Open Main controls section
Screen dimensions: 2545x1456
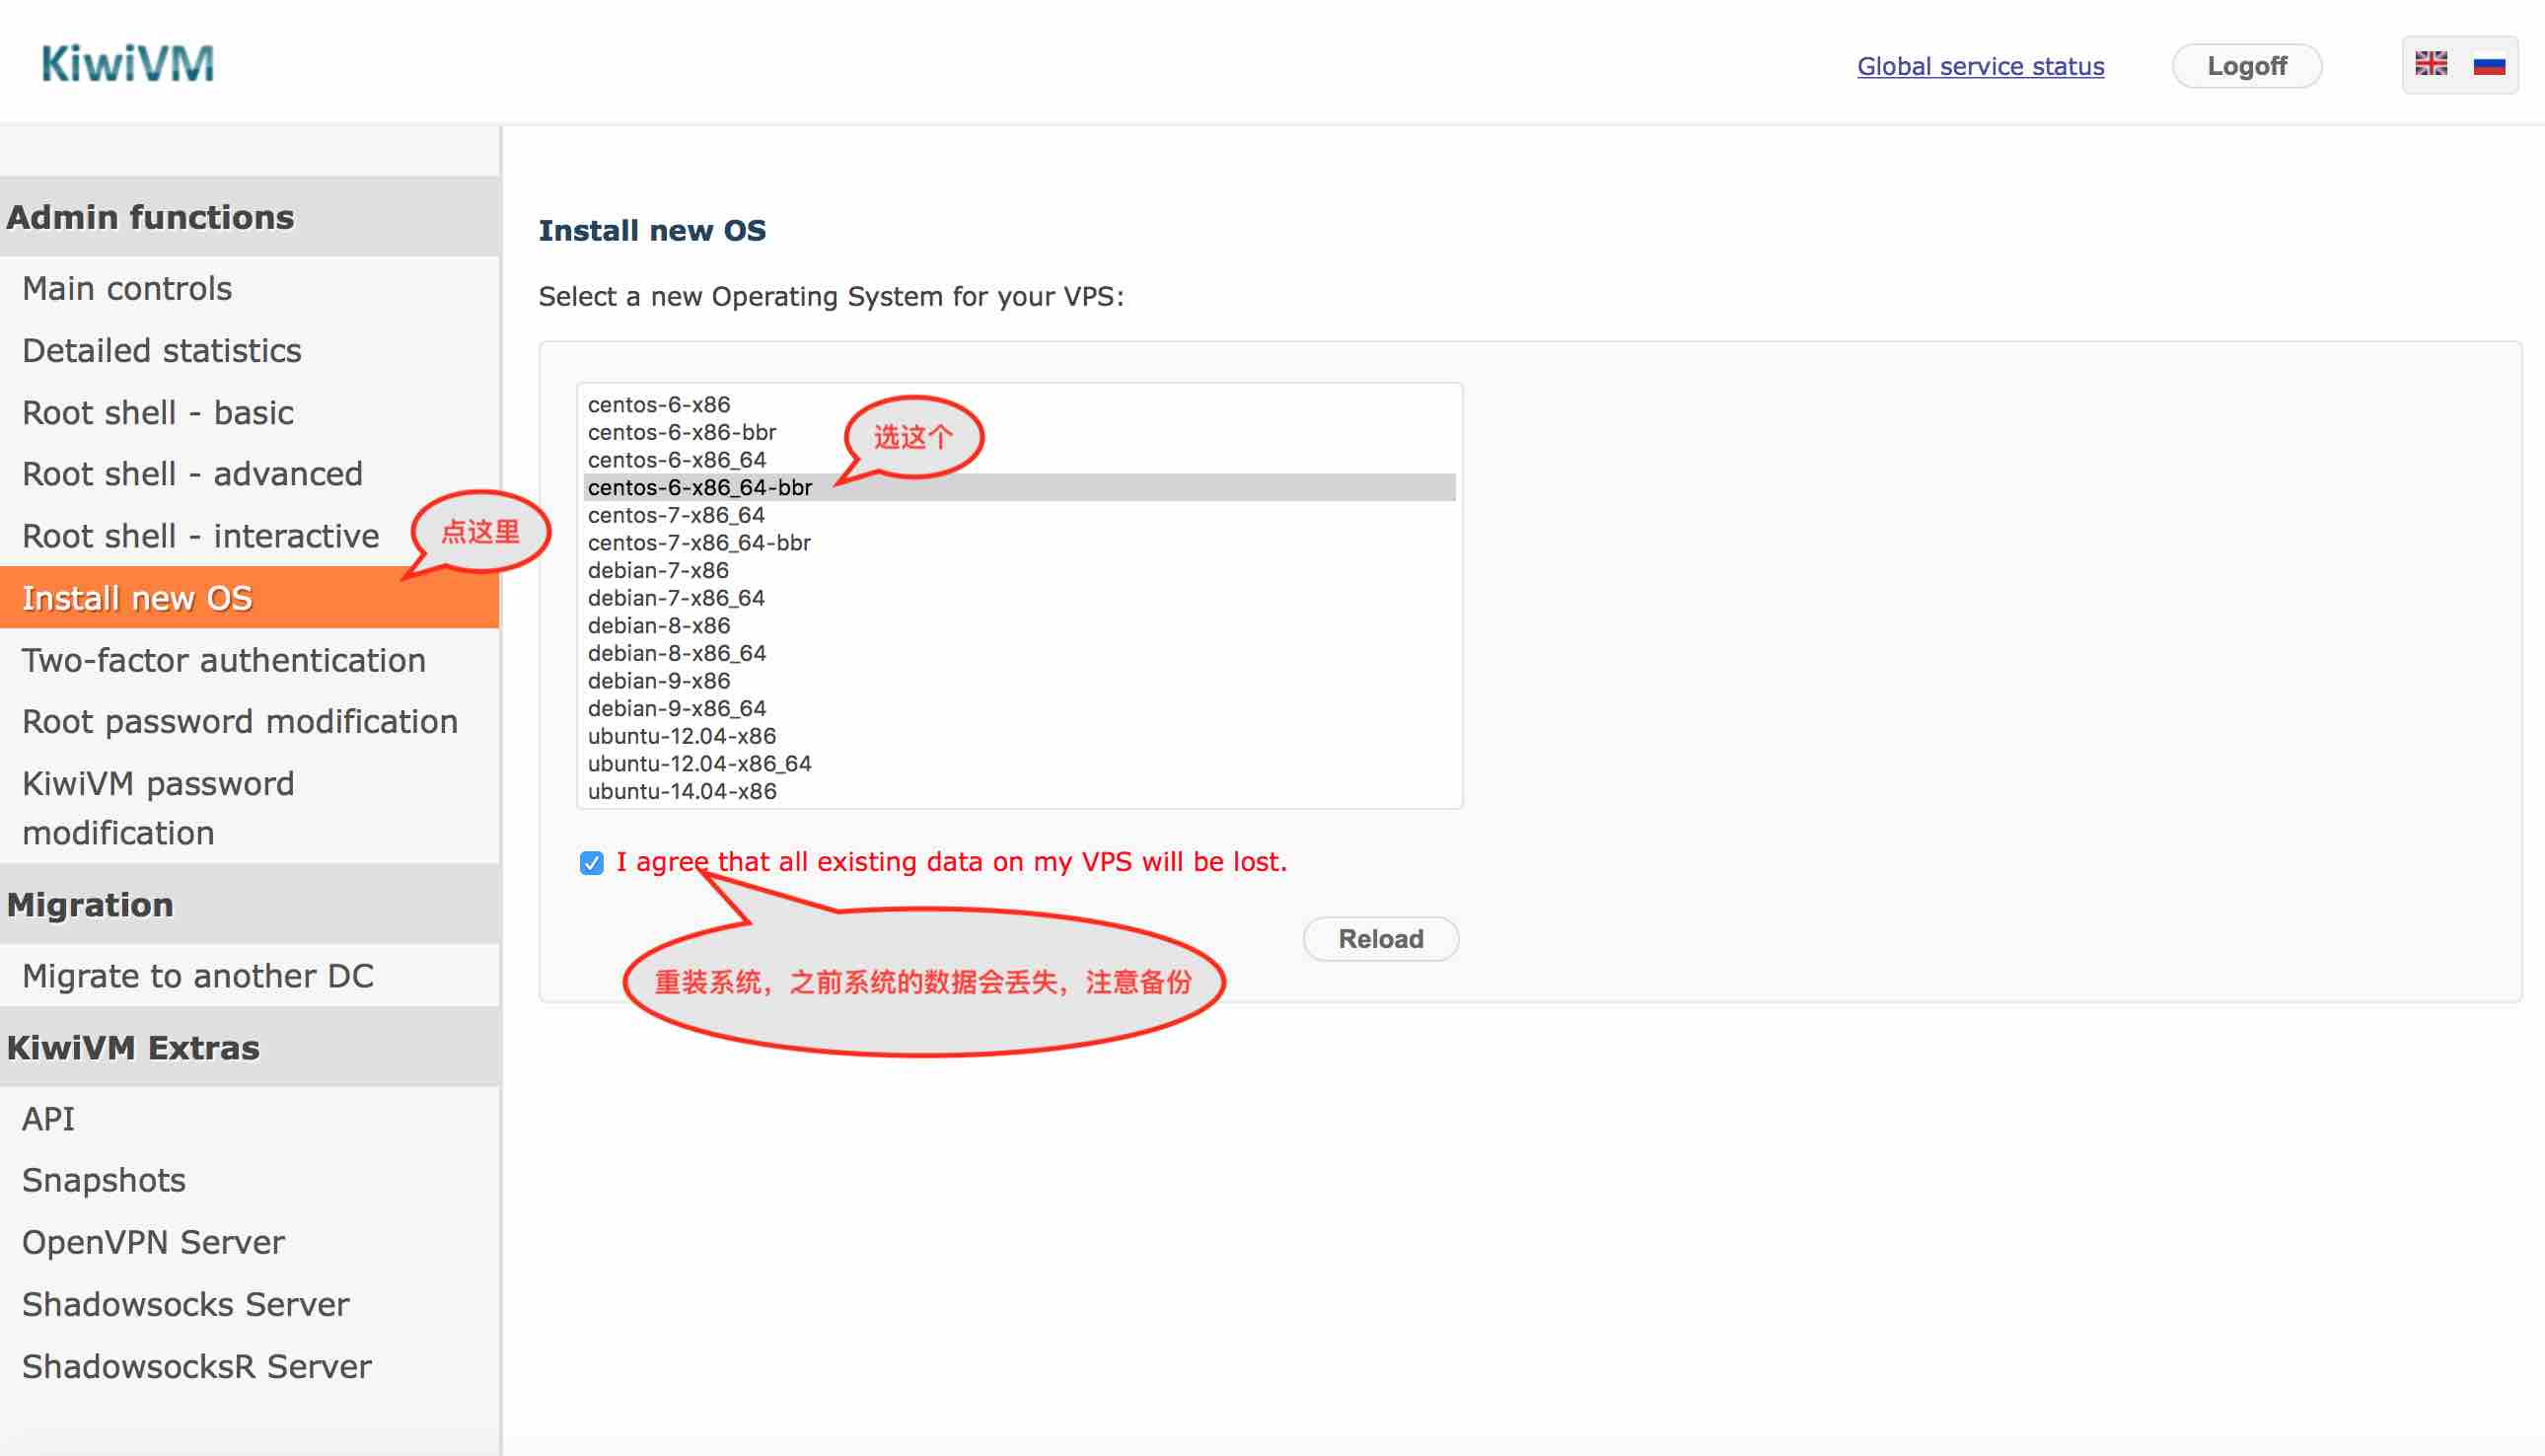pos(127,288)
